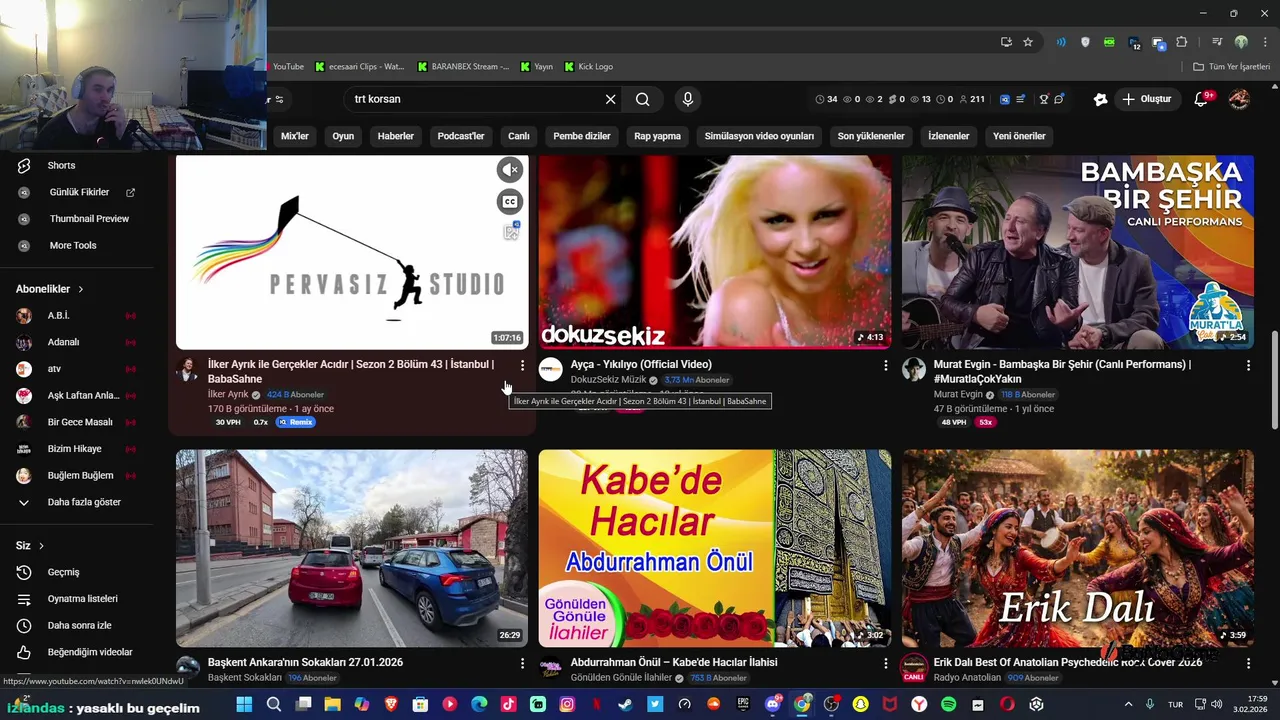
Task: Expand the Abonelikler section chevron
Action: [x=80, y=289]
